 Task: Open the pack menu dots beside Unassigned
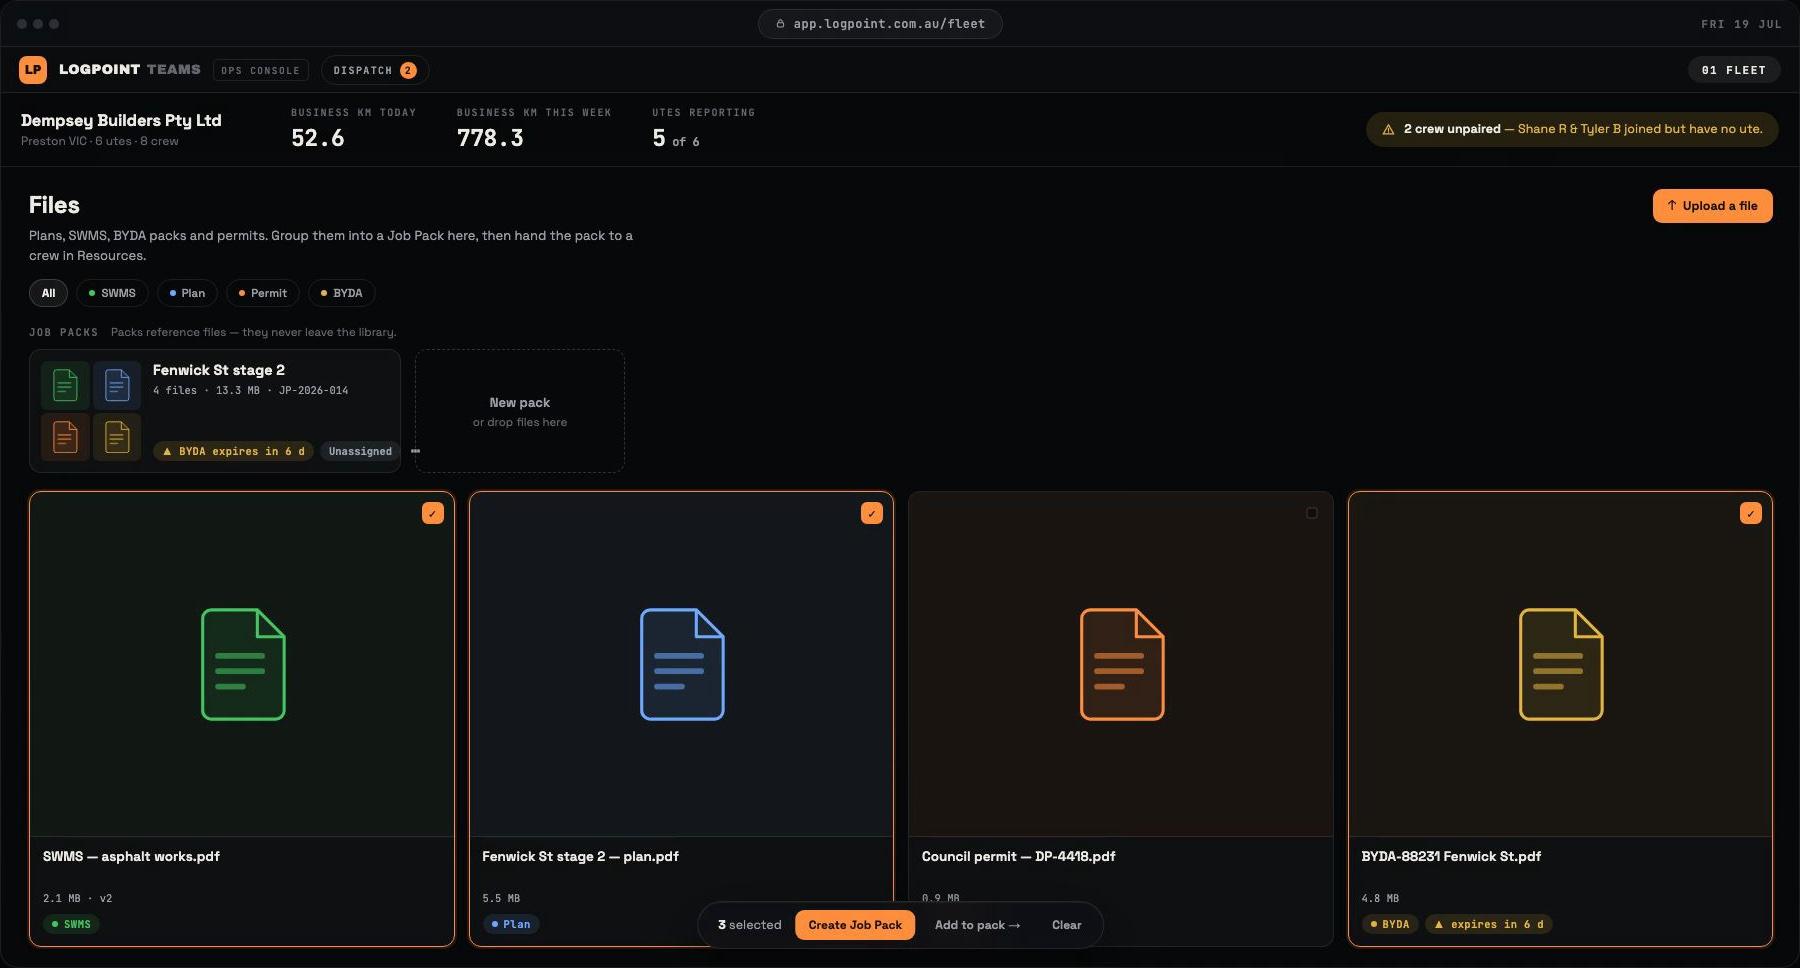tap(415, 451)
